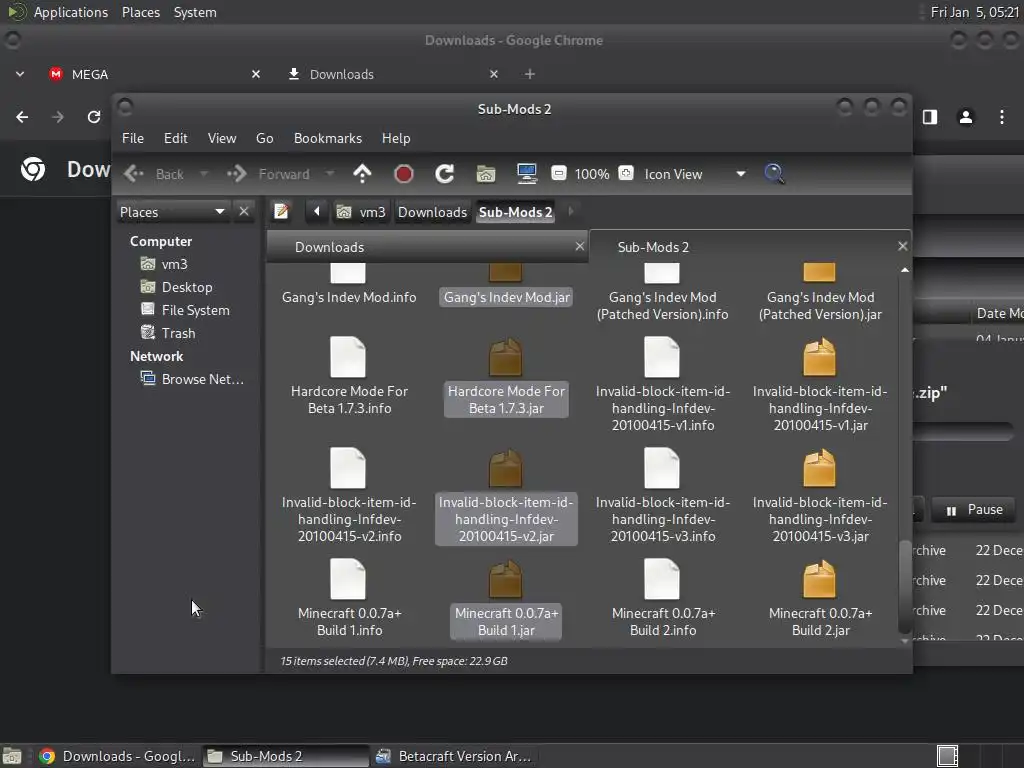Image resolution: width=1024 pixels, height=768 pixels.
Task: Close the Places side pane
Action: pyautogui.click(x=244, y=211)
